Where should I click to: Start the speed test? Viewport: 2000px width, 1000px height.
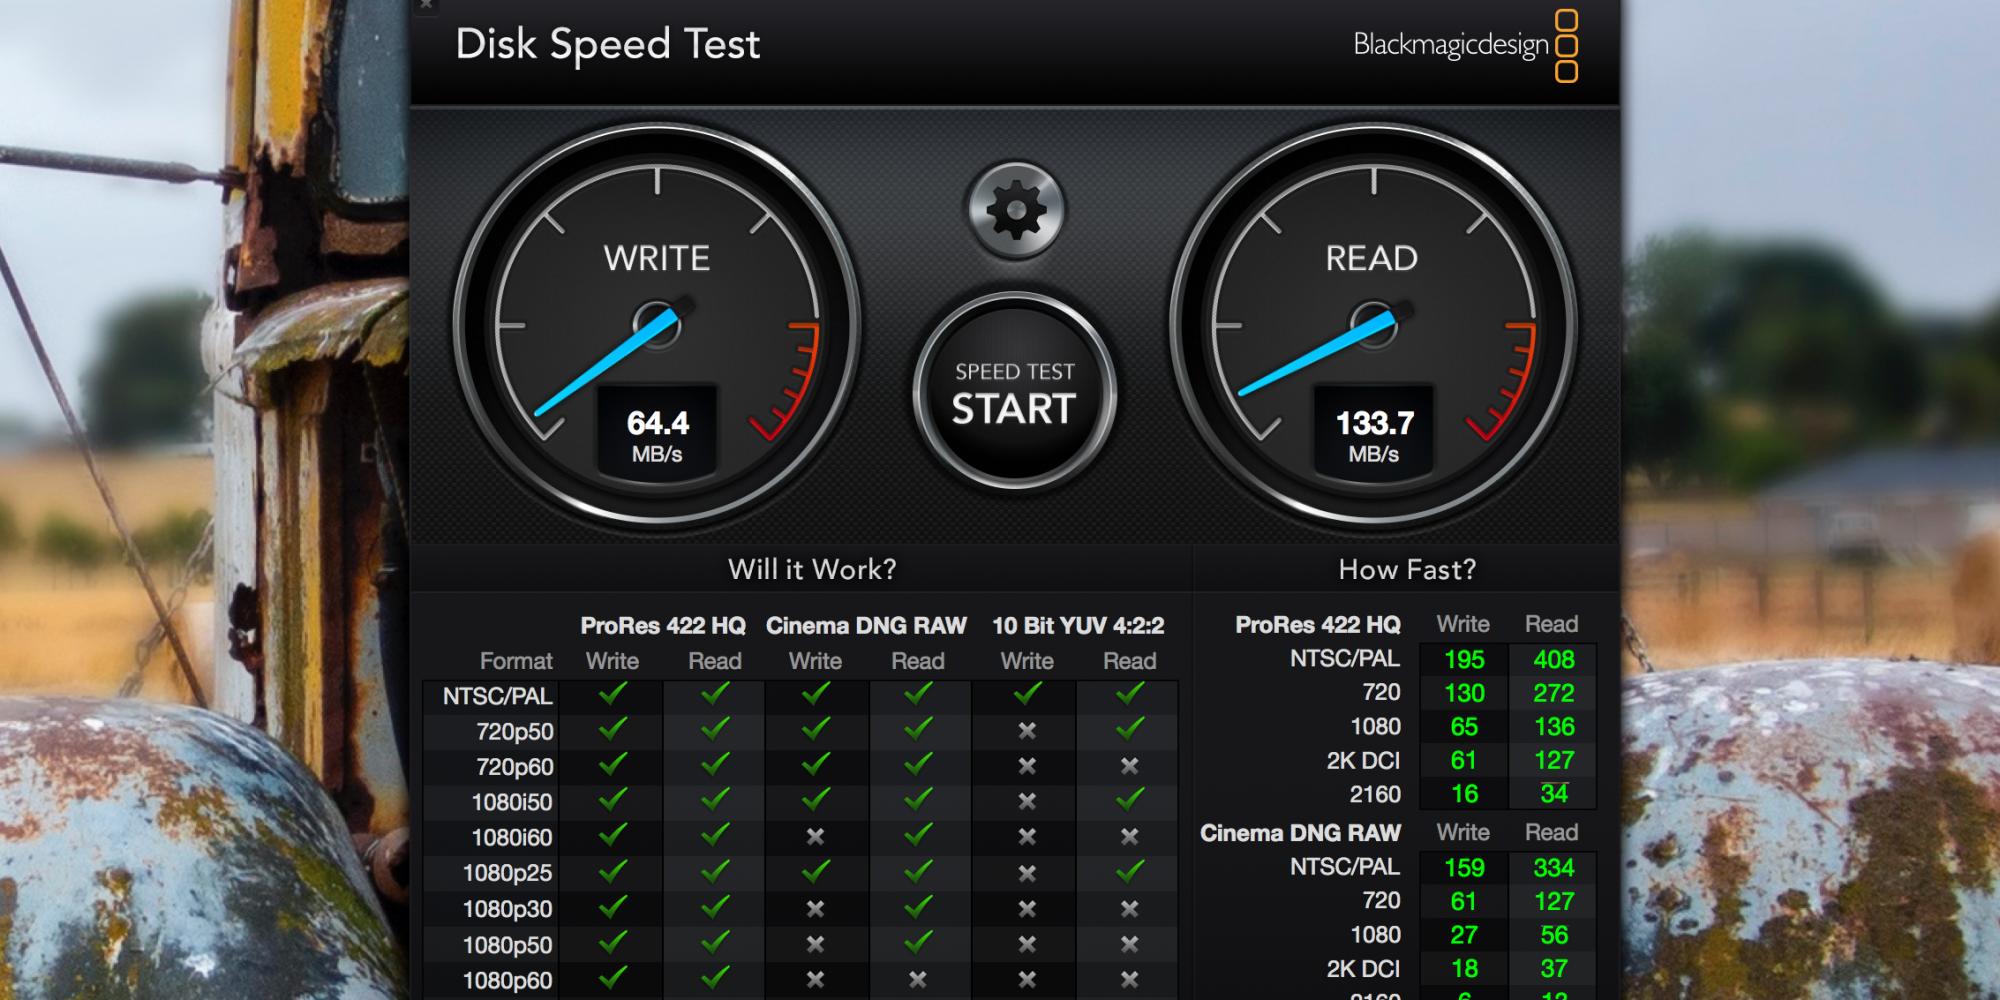(1014, 392)
